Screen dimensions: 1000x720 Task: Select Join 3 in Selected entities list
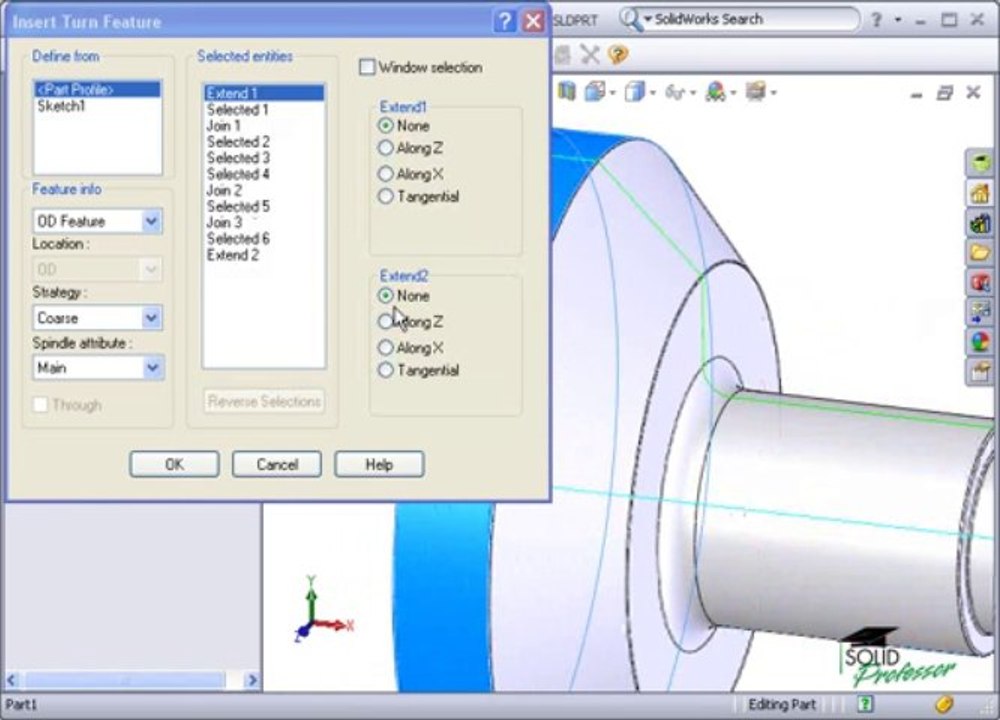(x=264, y=223)
